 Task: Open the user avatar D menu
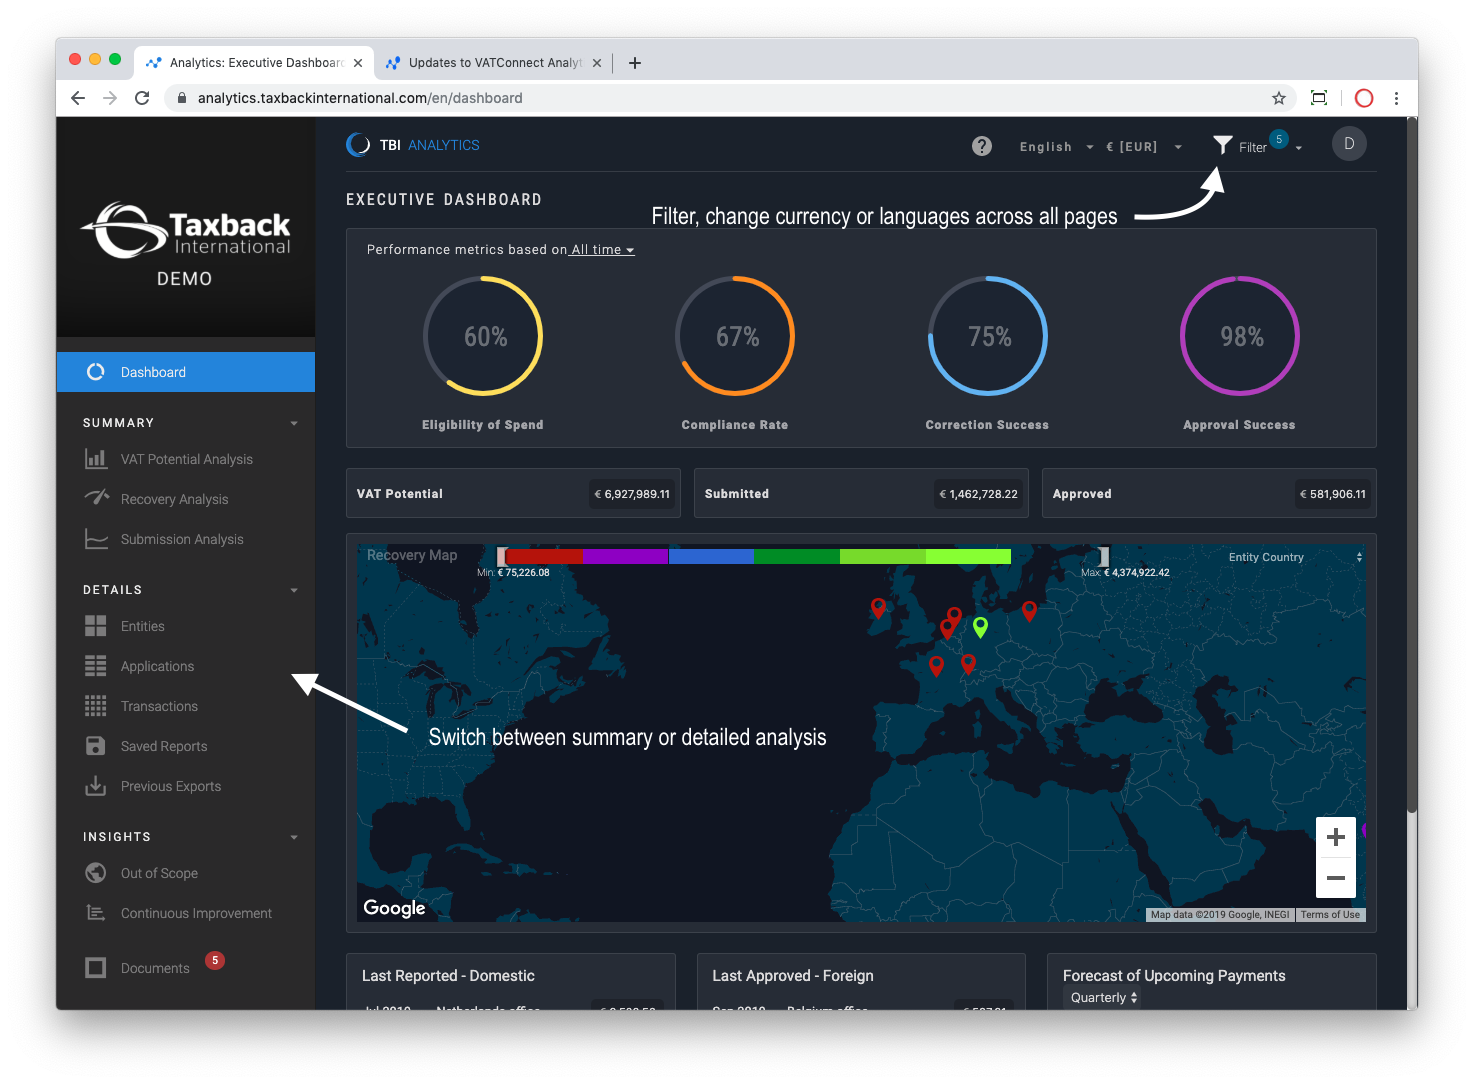point(1349,144)
